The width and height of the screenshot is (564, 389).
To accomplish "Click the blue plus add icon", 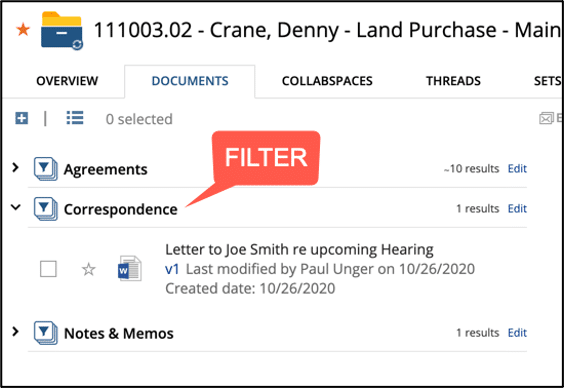I will point(22,118).
